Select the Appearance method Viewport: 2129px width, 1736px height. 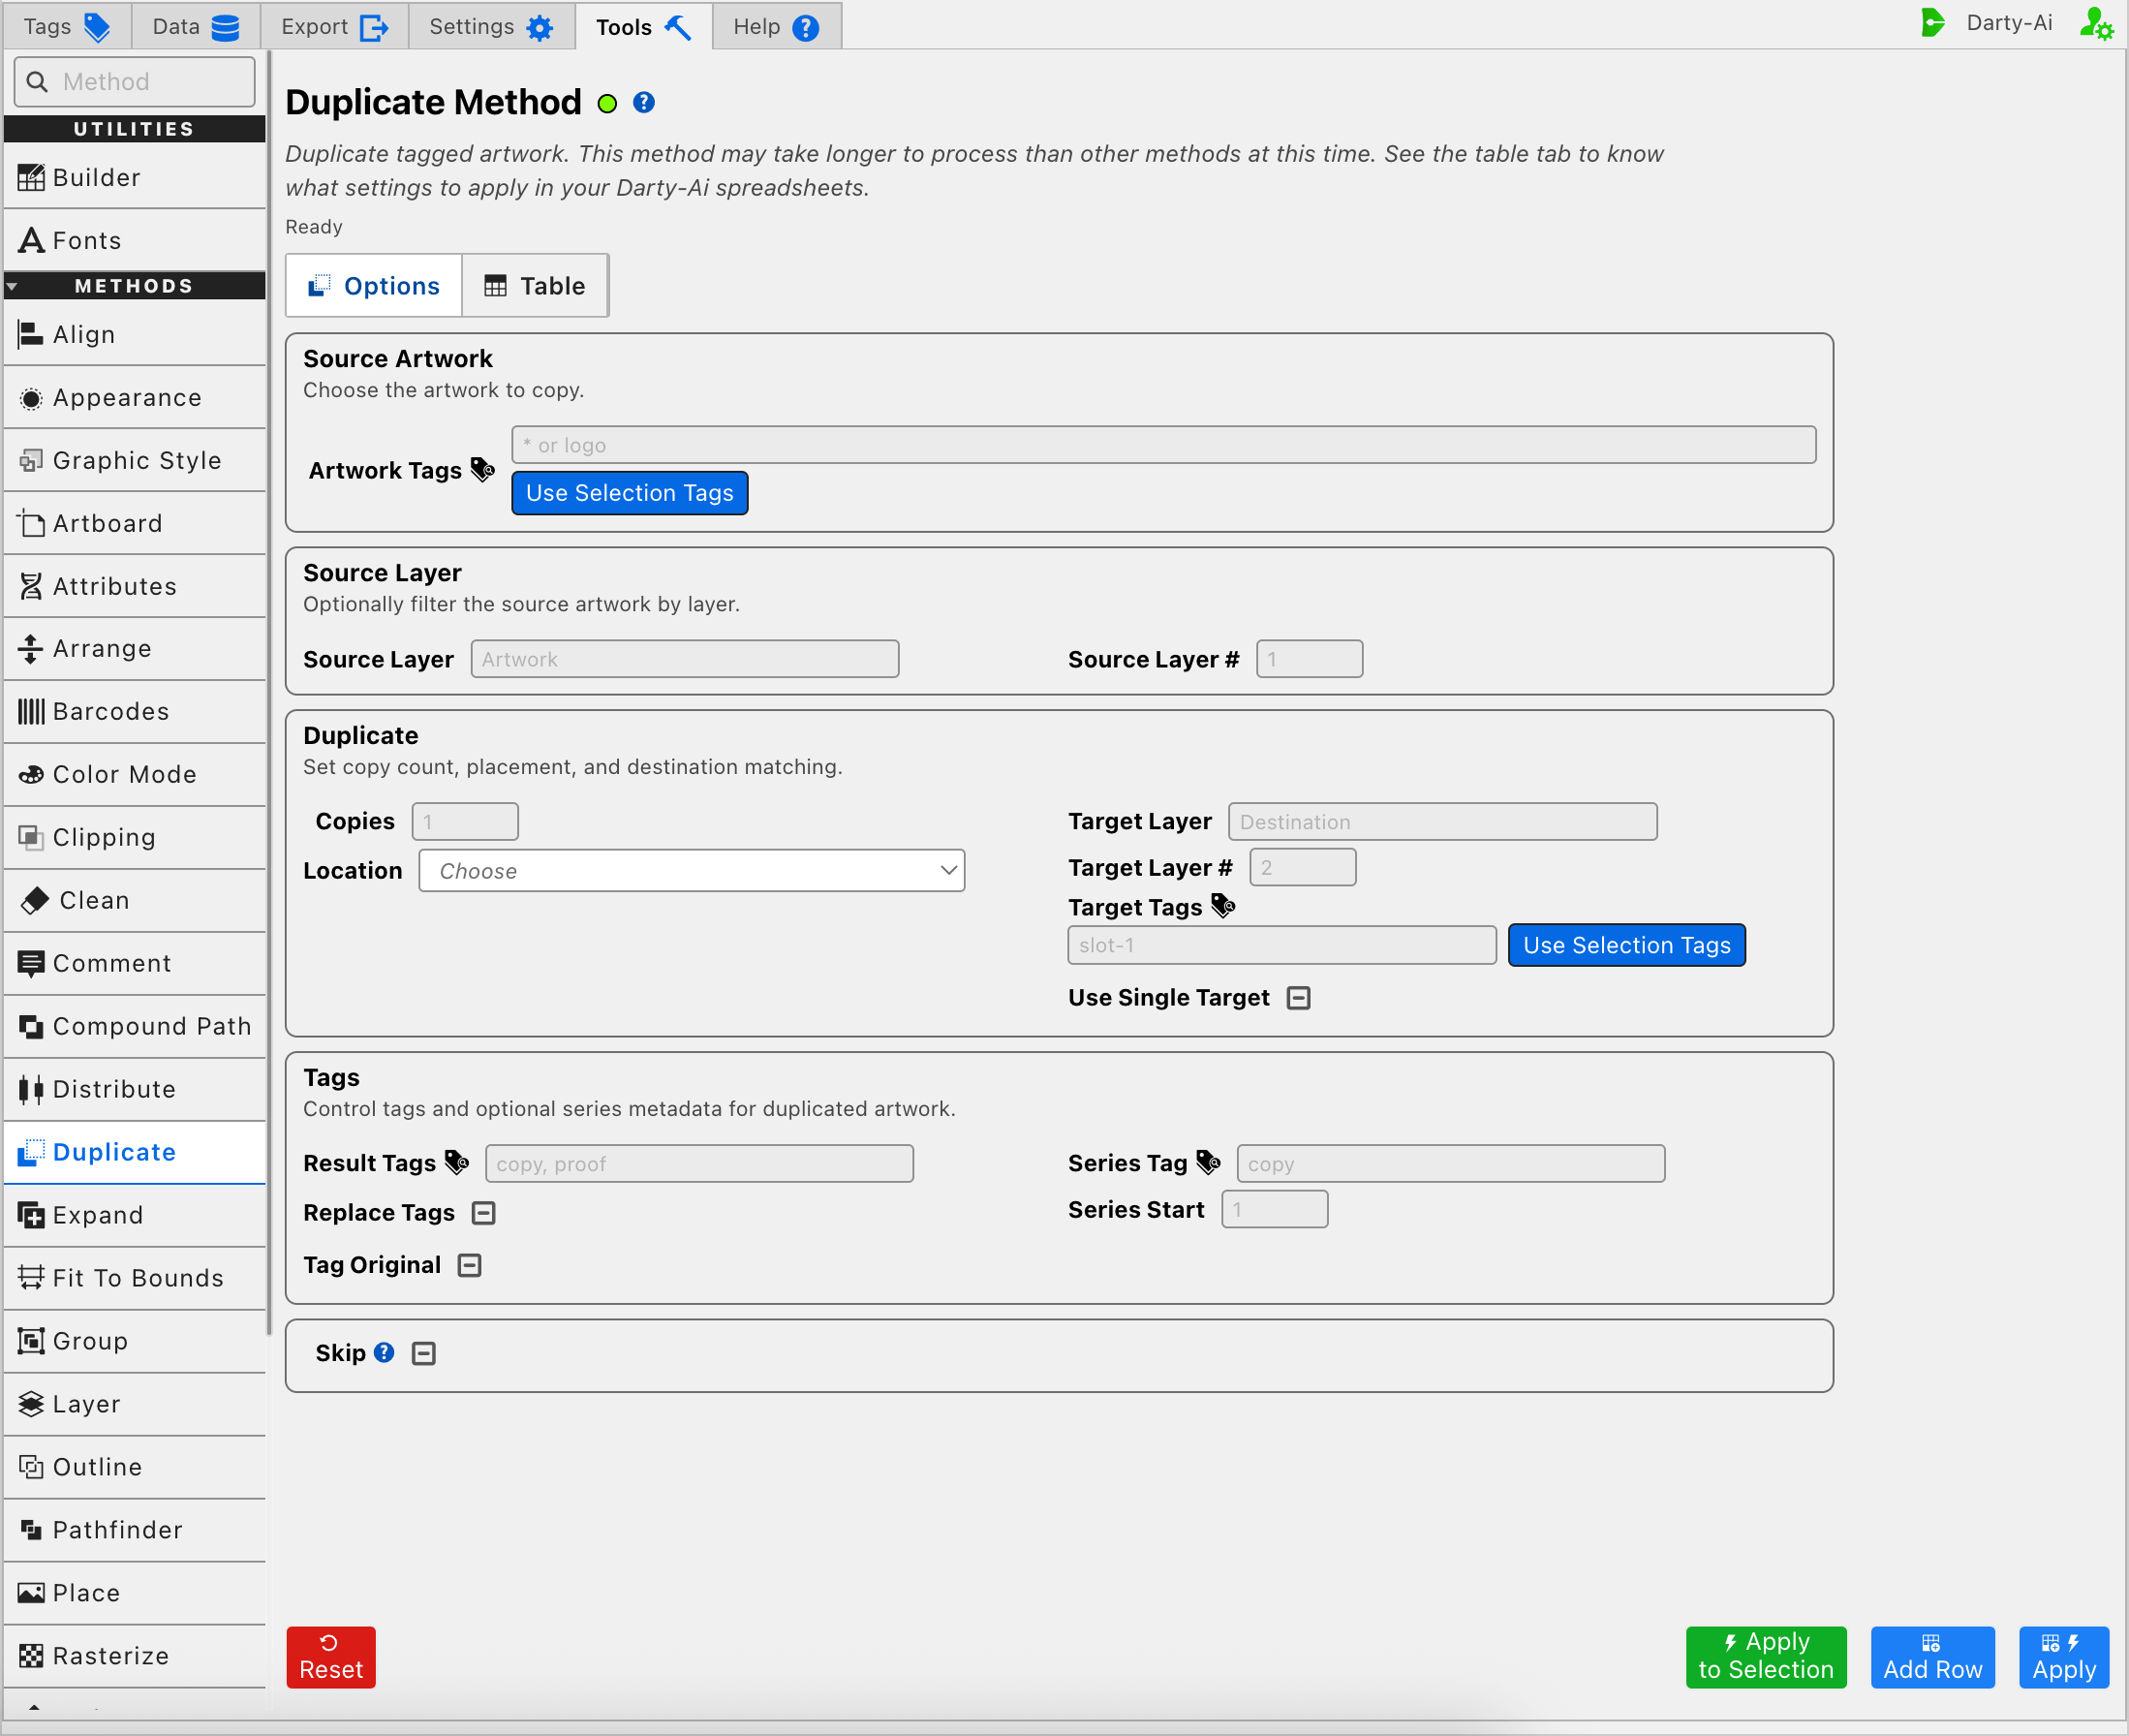point(134,398)
